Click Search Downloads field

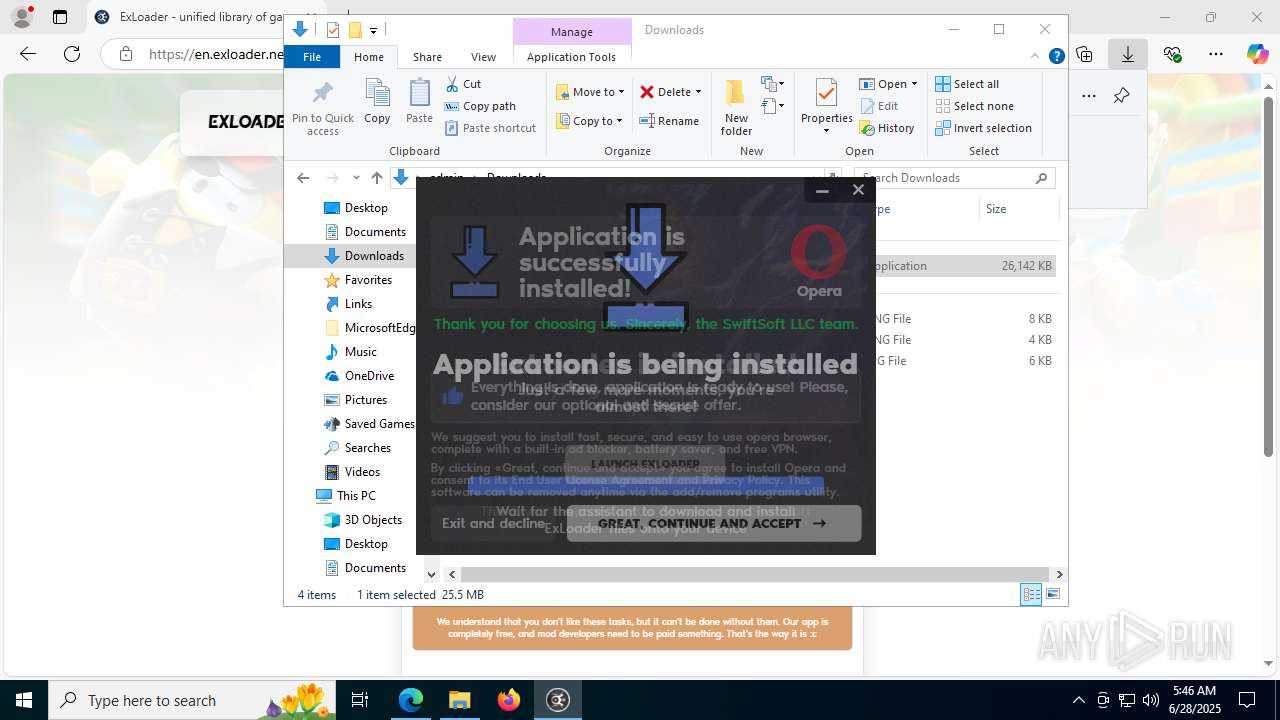[955, 178]
